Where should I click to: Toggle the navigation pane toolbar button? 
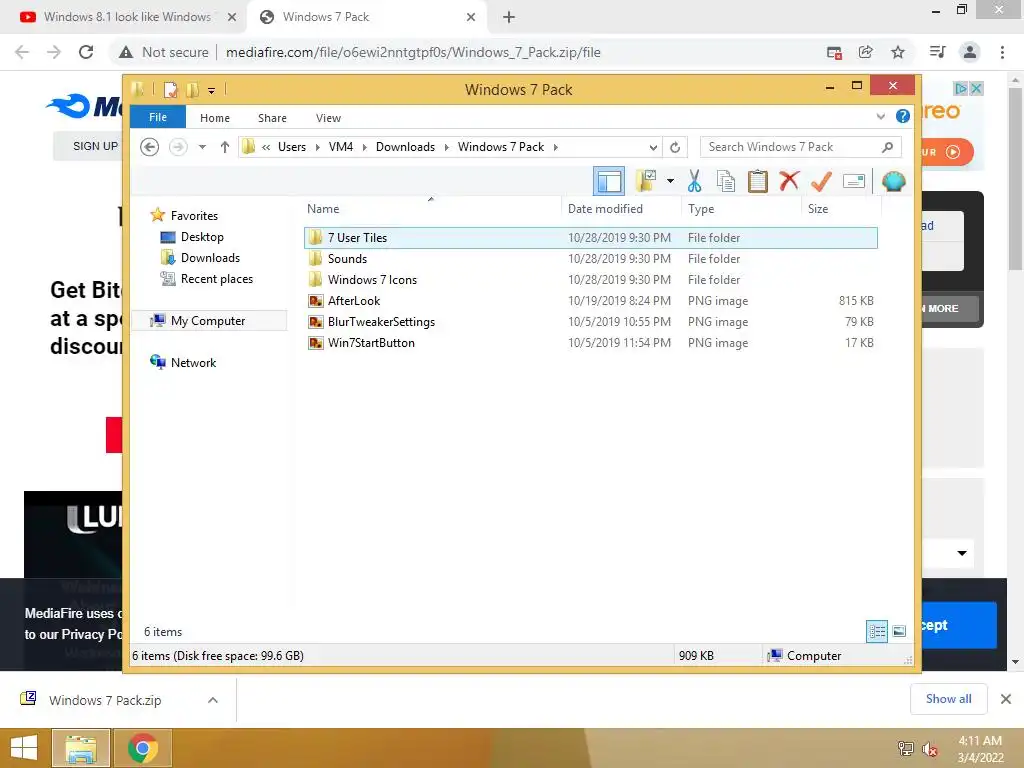(609, 181)
